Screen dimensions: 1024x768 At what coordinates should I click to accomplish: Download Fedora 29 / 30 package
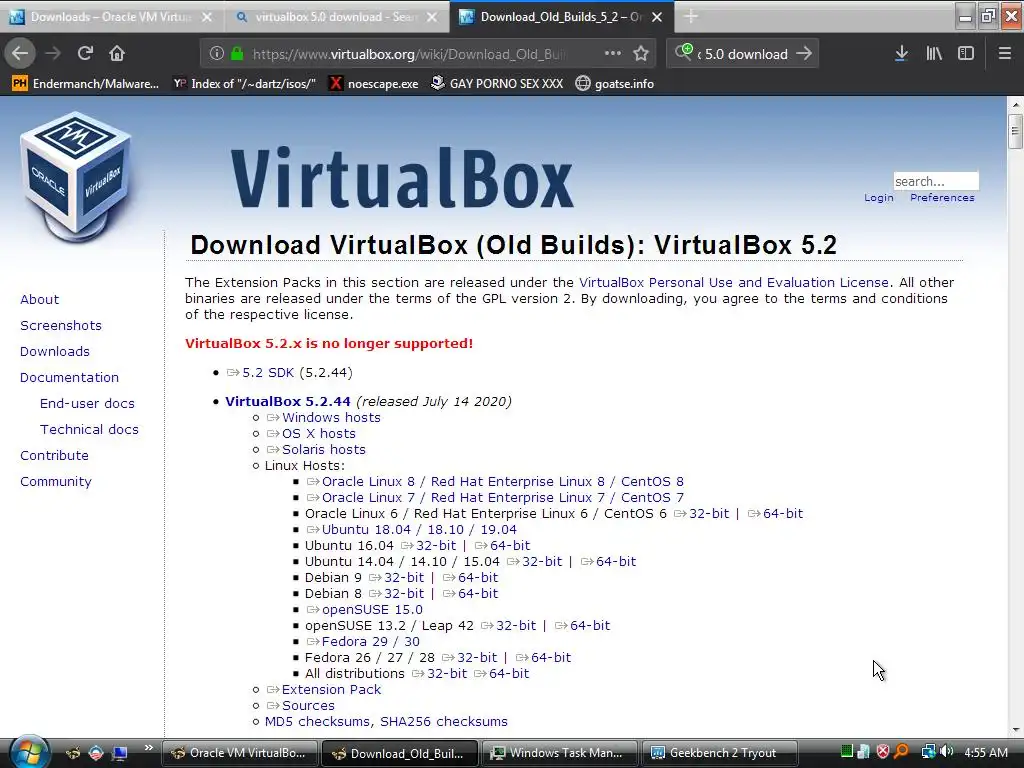370,641
